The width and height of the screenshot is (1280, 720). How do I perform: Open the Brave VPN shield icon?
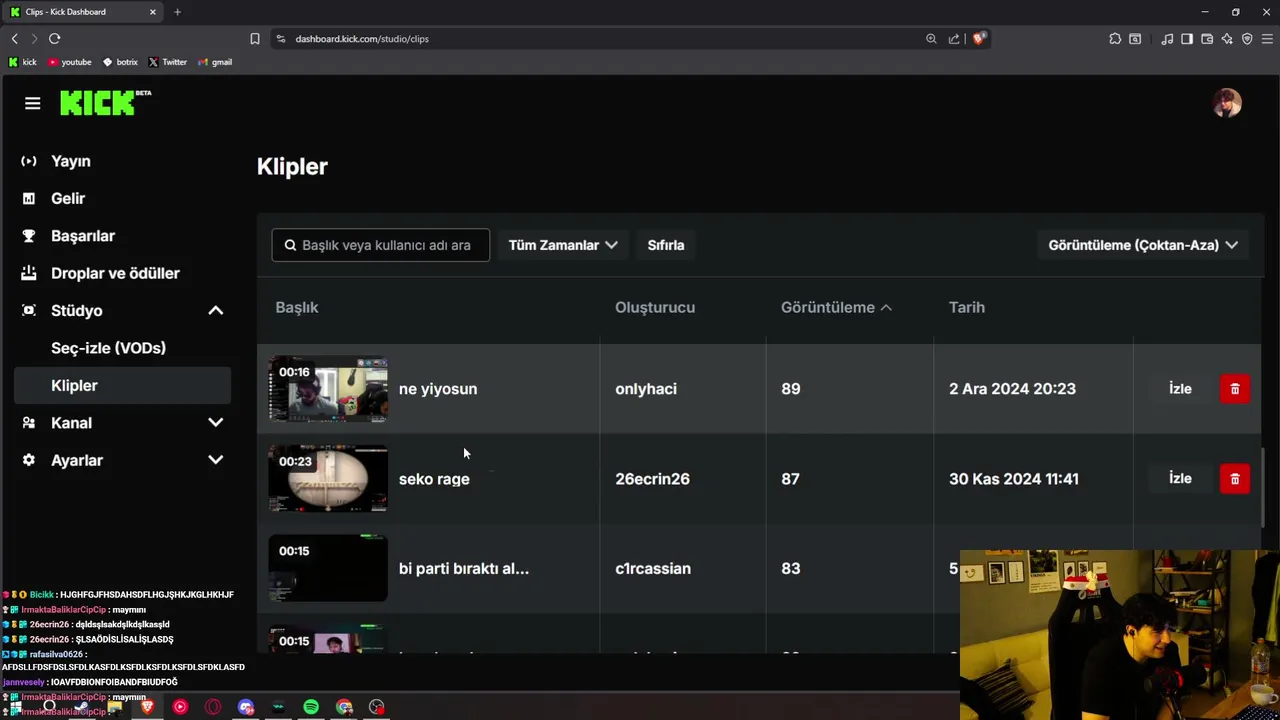(1247, 39)
